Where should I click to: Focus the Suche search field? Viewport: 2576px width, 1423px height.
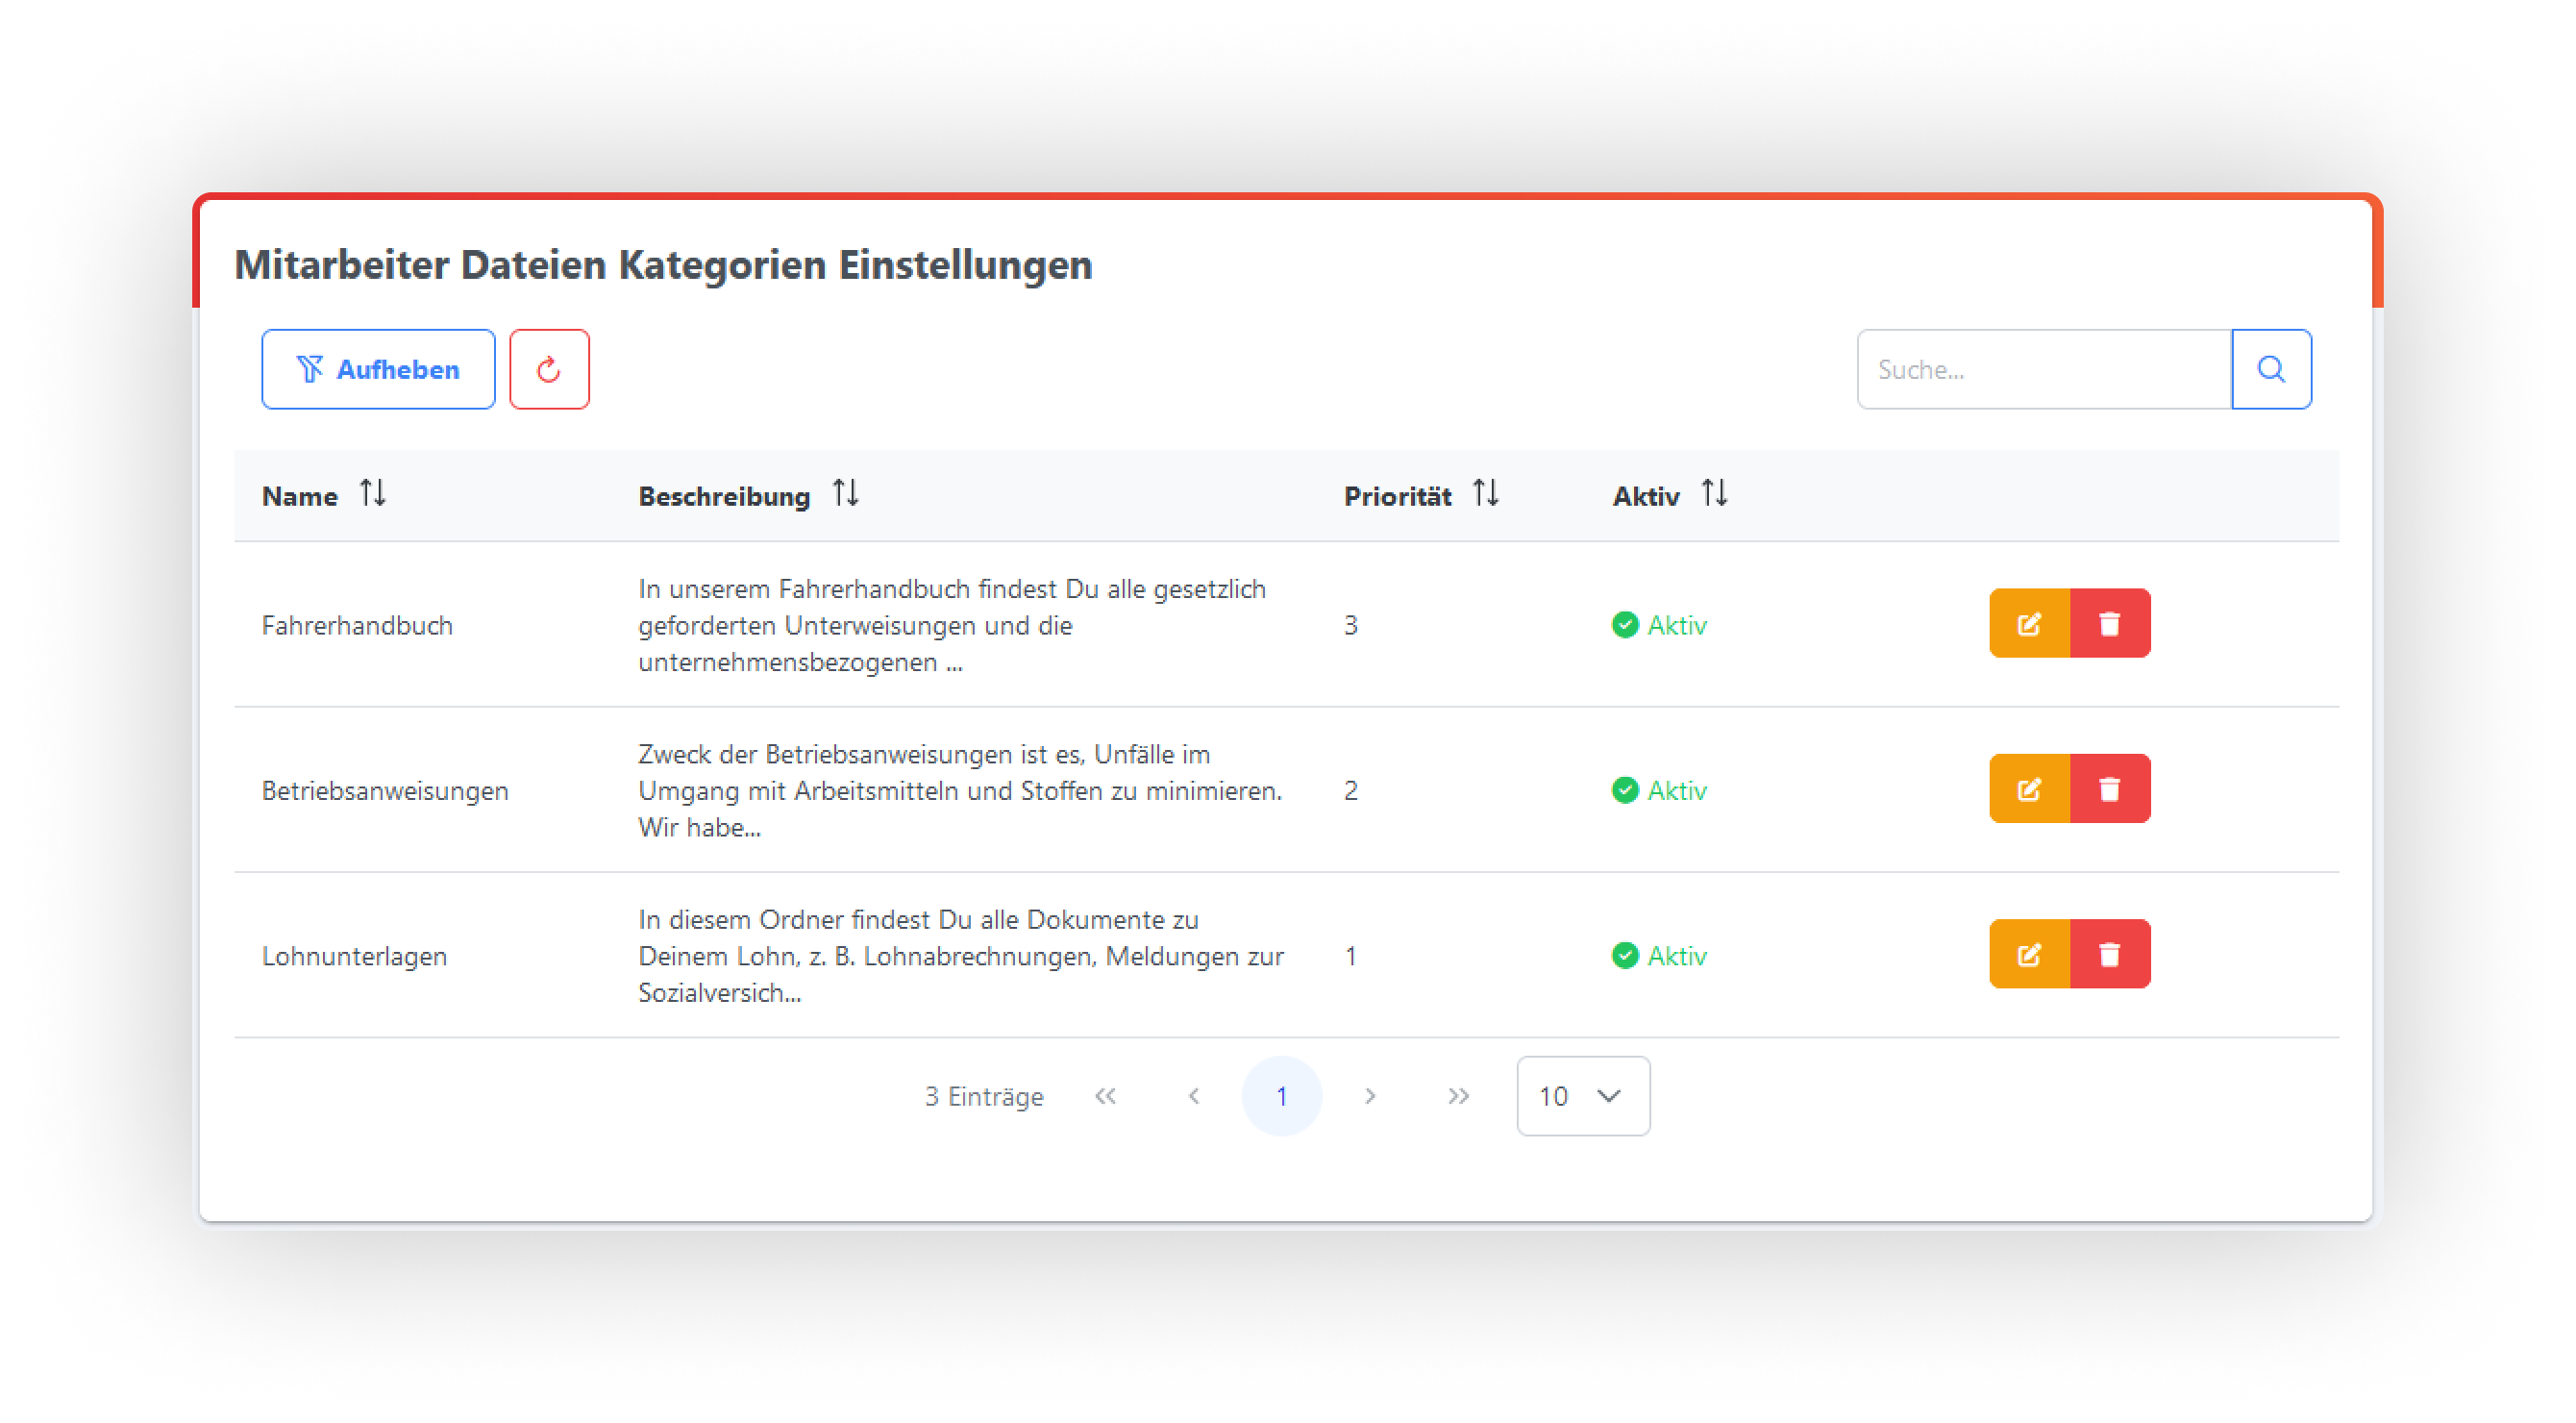tap(2043, 369)
